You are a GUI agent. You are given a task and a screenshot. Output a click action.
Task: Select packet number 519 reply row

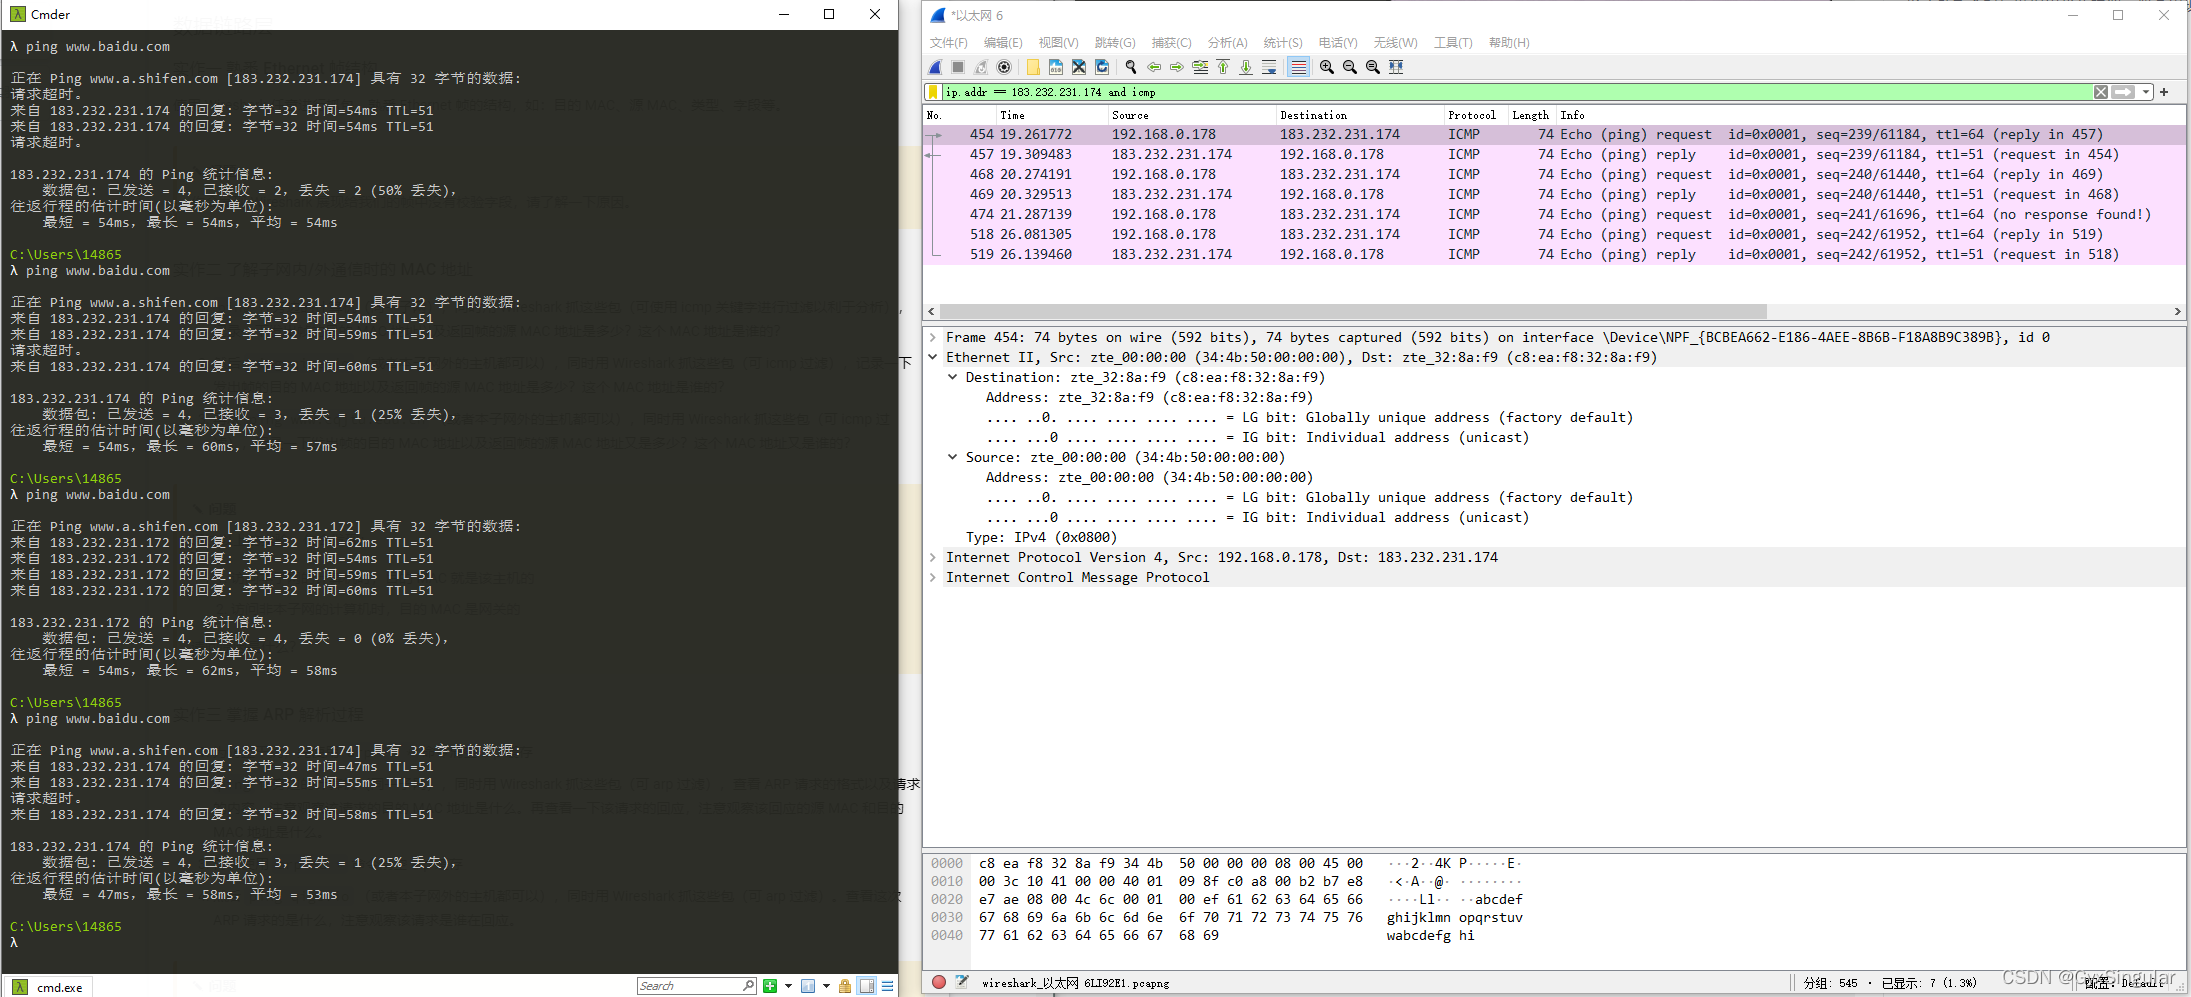[x=1554, y=254]
